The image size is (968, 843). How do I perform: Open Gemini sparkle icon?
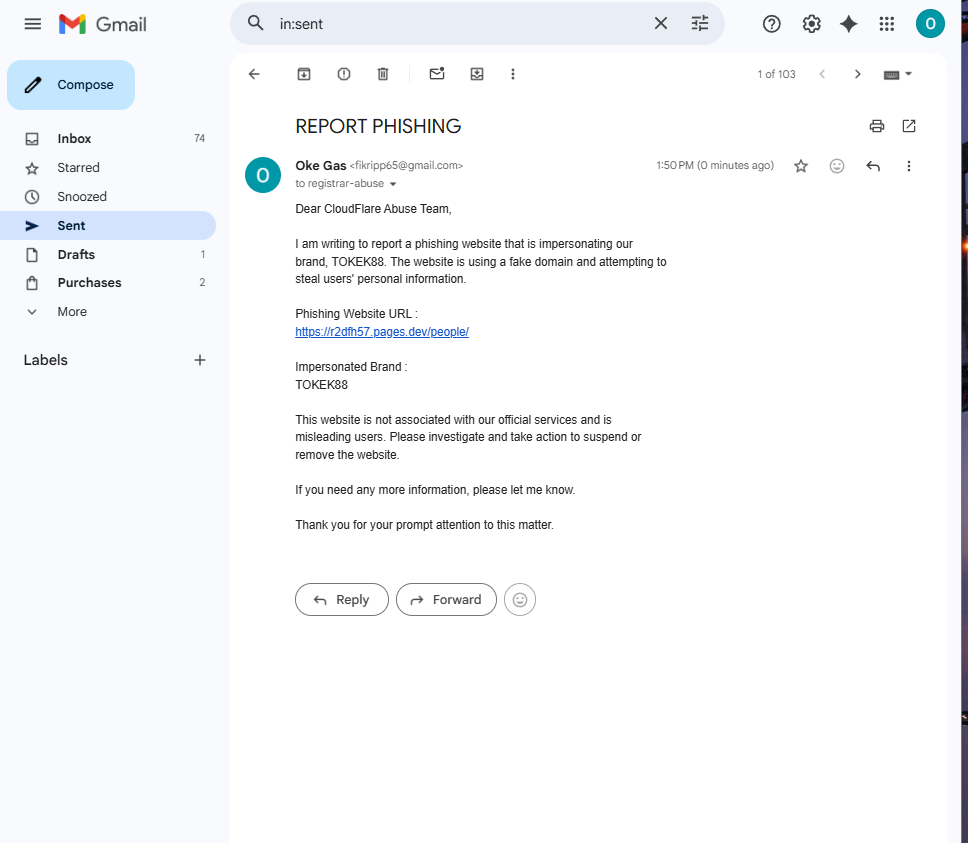coord(849,24)
